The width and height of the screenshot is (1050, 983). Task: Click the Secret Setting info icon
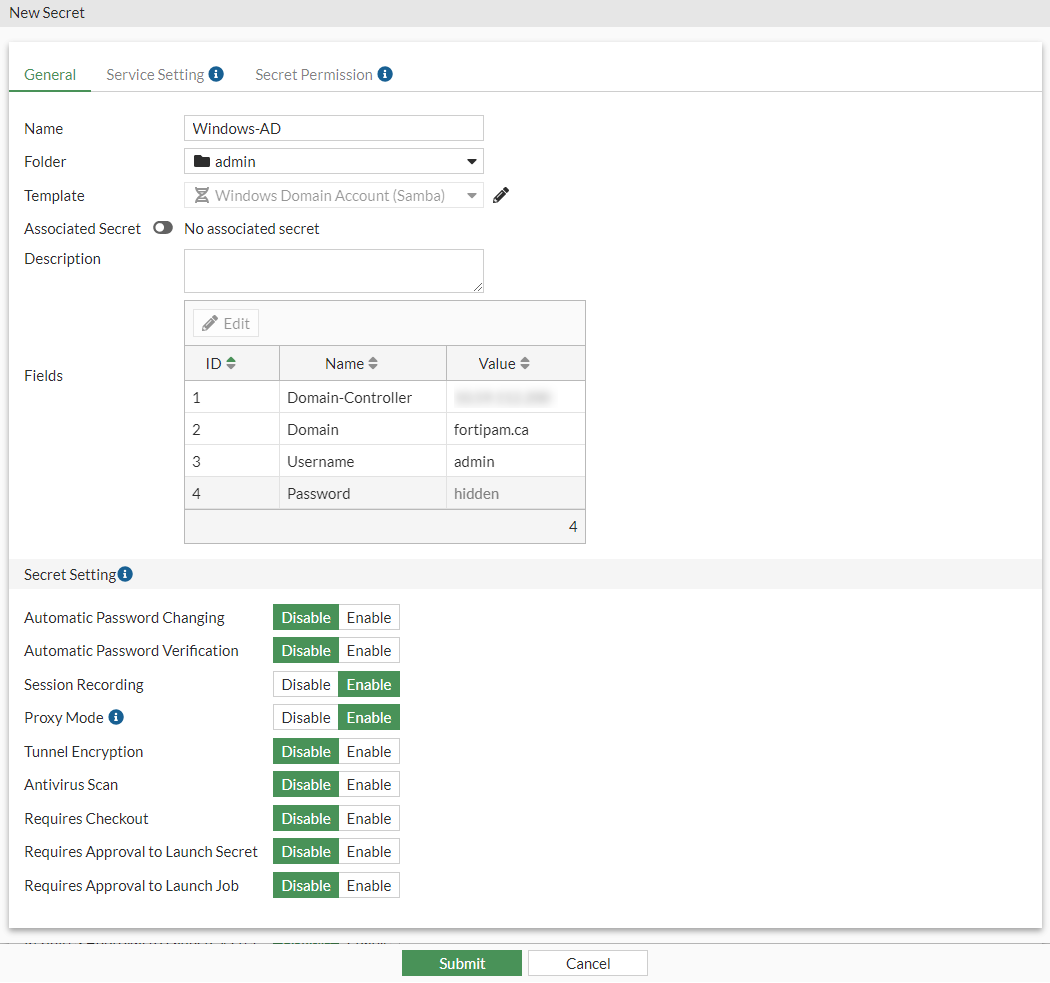coord(124,574)
